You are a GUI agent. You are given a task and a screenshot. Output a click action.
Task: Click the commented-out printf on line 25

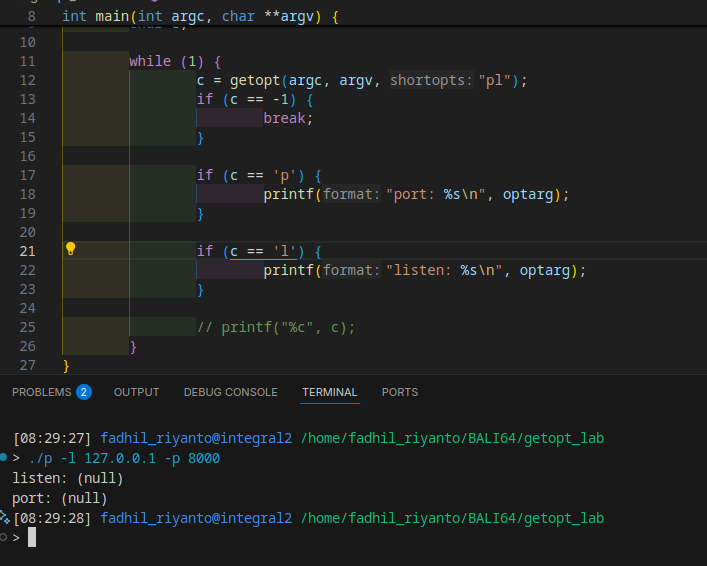coord(276,327)
